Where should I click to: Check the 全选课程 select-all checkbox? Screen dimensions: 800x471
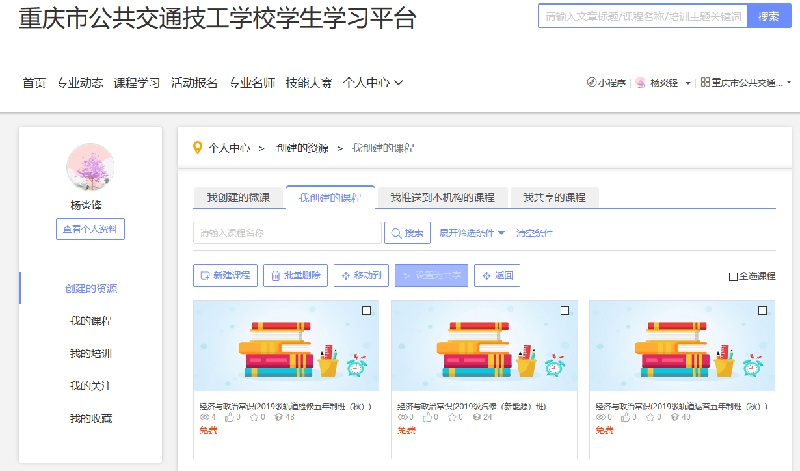point(733,276)
